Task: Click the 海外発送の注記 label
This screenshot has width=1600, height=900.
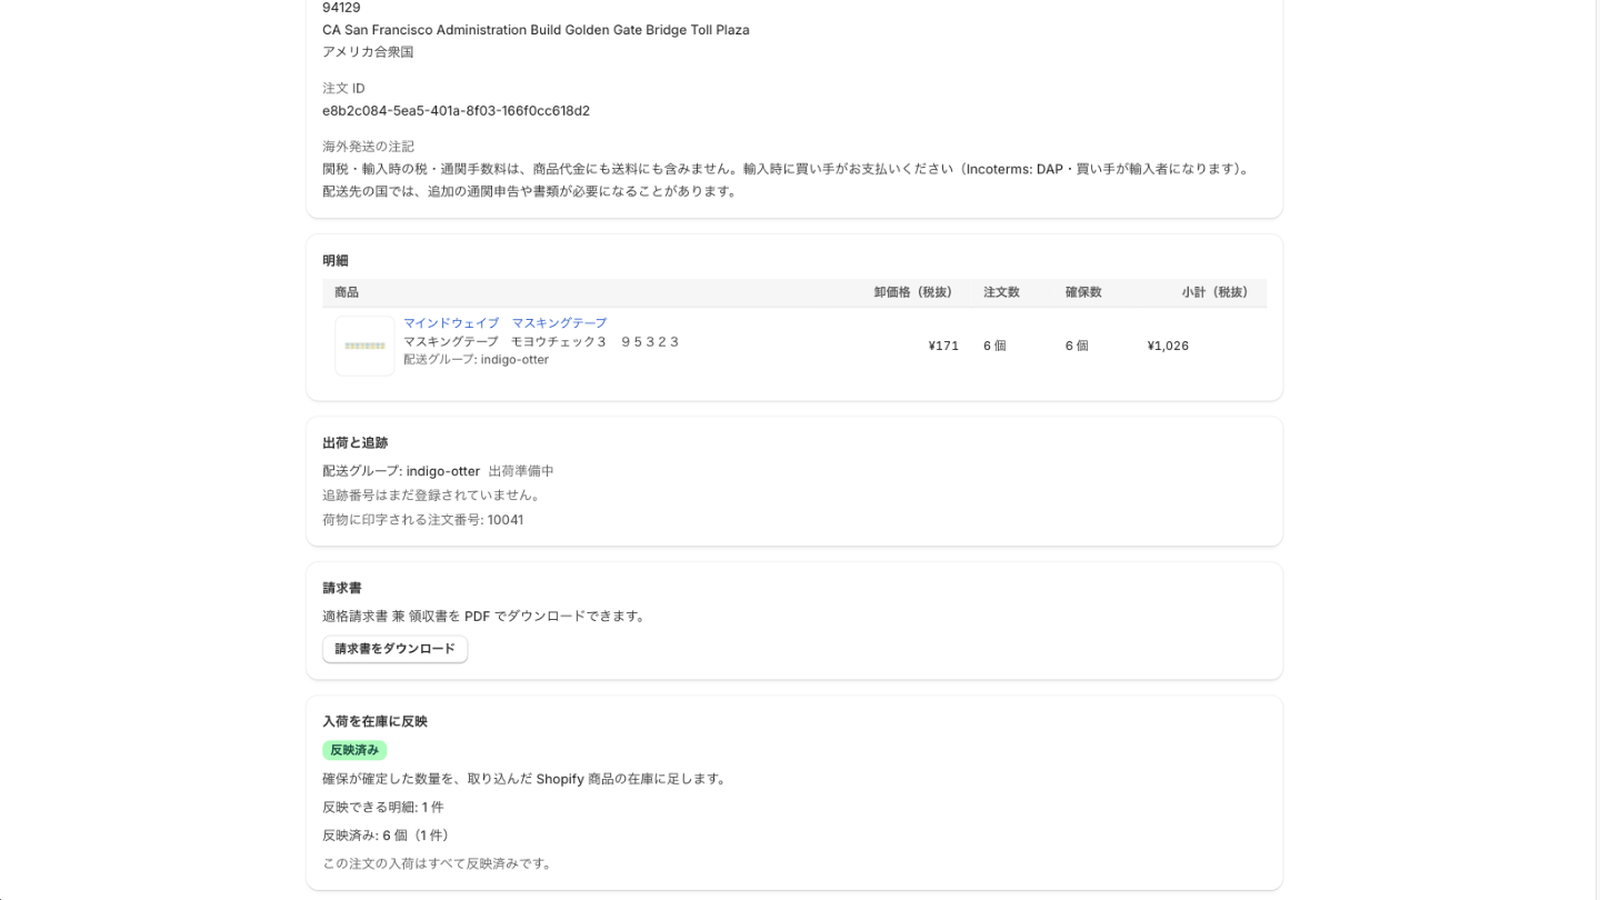Action: [368, 146]
